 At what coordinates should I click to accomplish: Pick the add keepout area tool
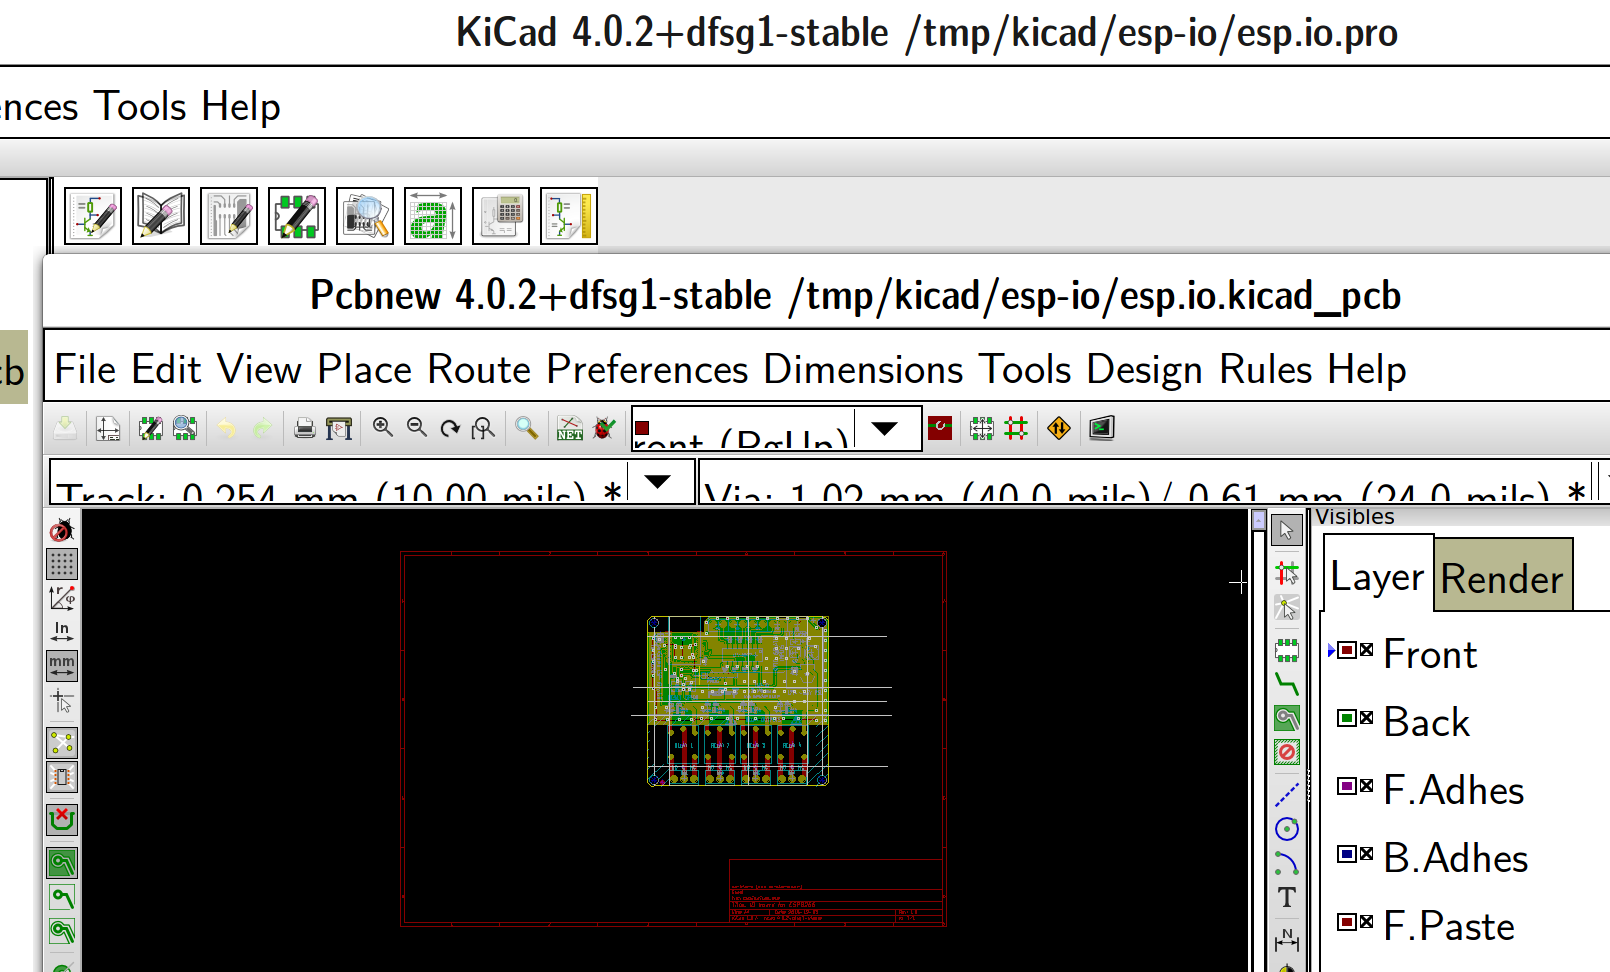coord(1287,752)
